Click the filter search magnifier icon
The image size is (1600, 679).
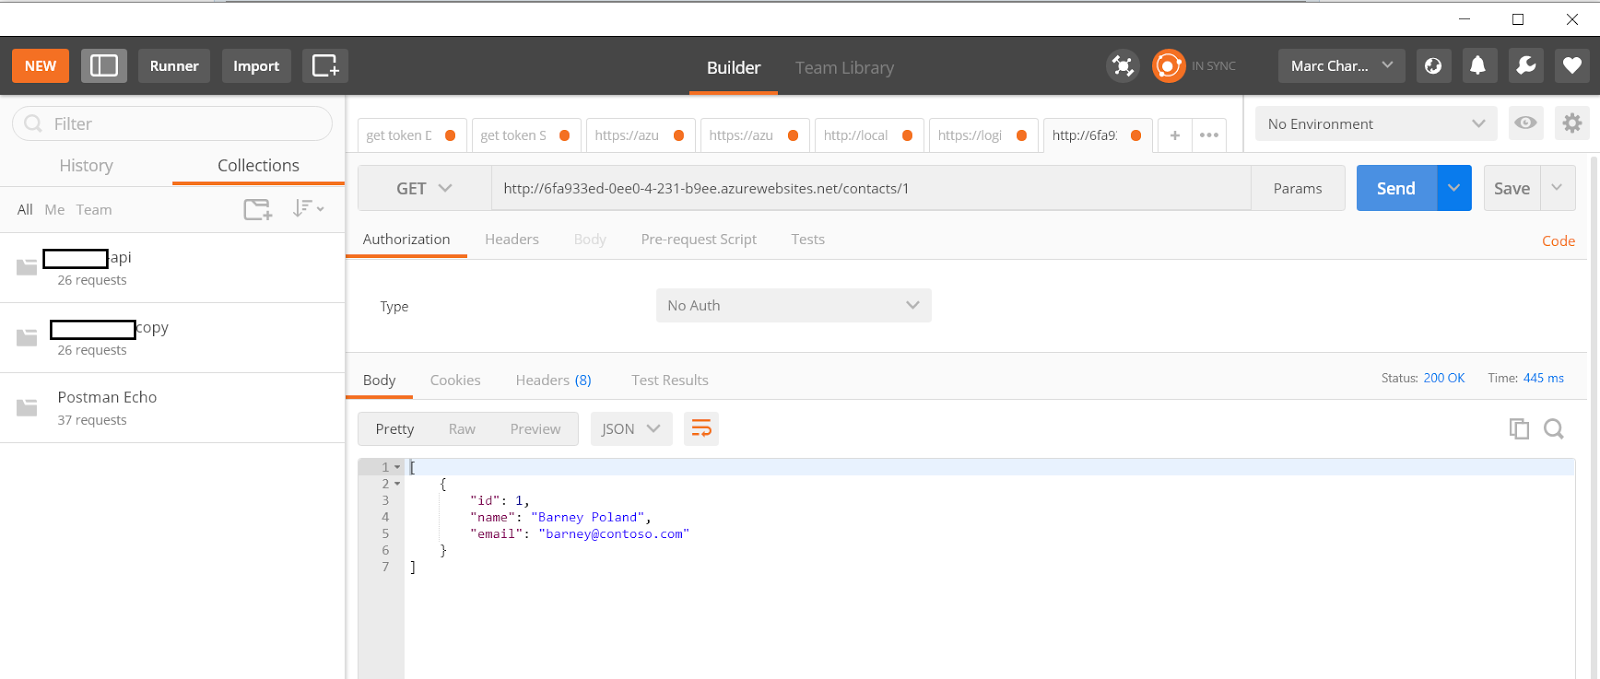(x=33, y=123)
